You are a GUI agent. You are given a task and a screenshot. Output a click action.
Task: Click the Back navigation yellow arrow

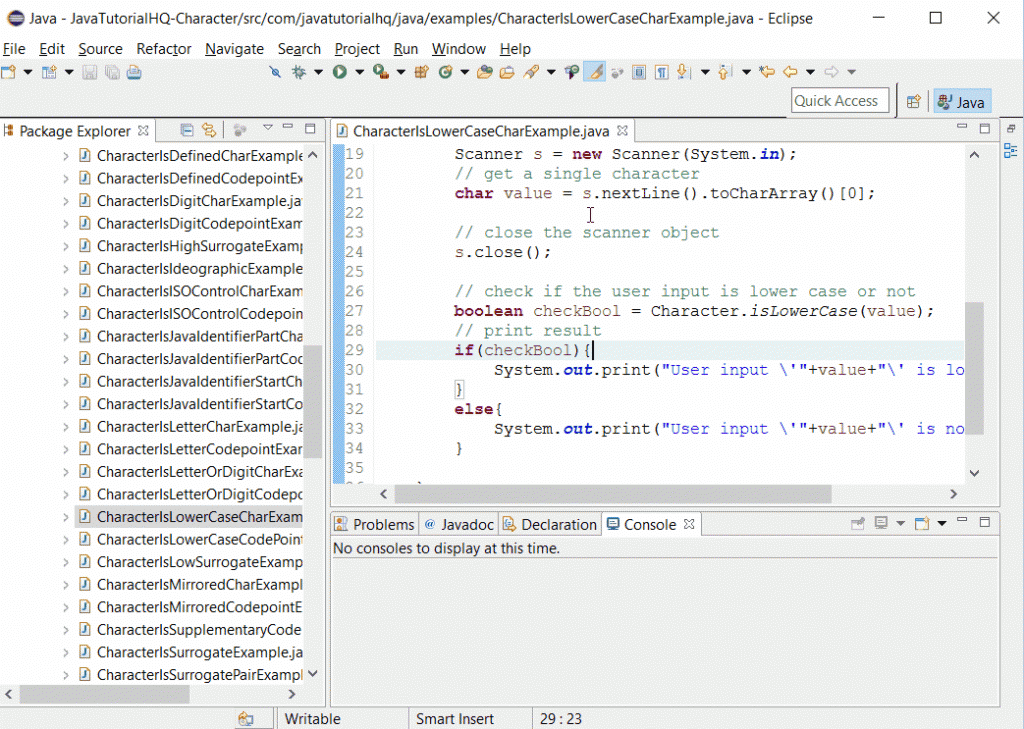click(790, 72)
